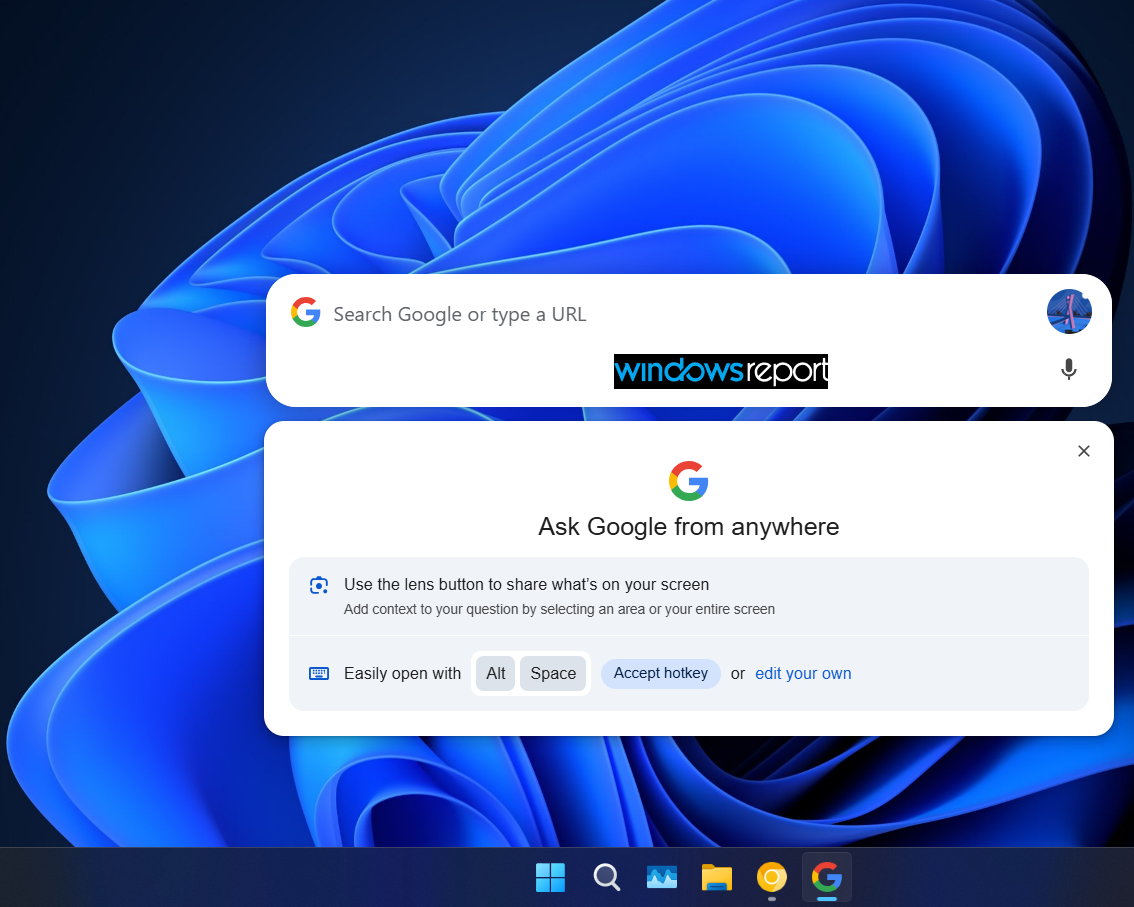This screenshot has width=1134, height=907.
Task: Click the windowsreport logo banner
Action: coord(720,371)
